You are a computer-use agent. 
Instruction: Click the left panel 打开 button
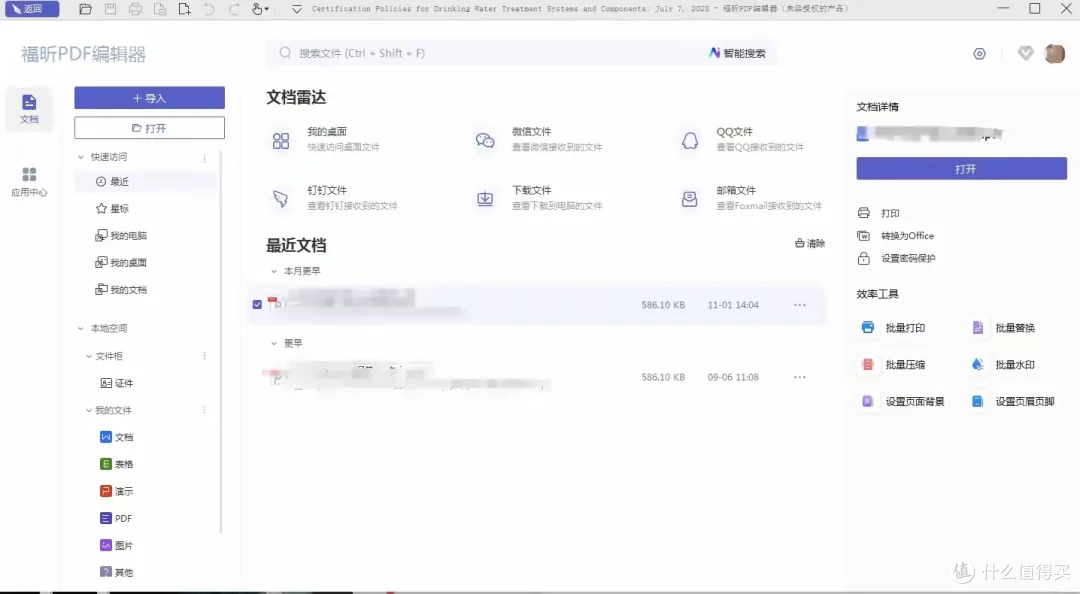click(x=149, y=128)
